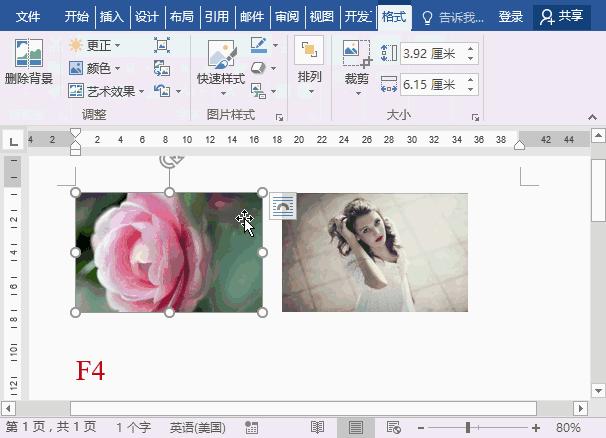Expand the Picture Effects dropdown arrow

click(274, 68)
